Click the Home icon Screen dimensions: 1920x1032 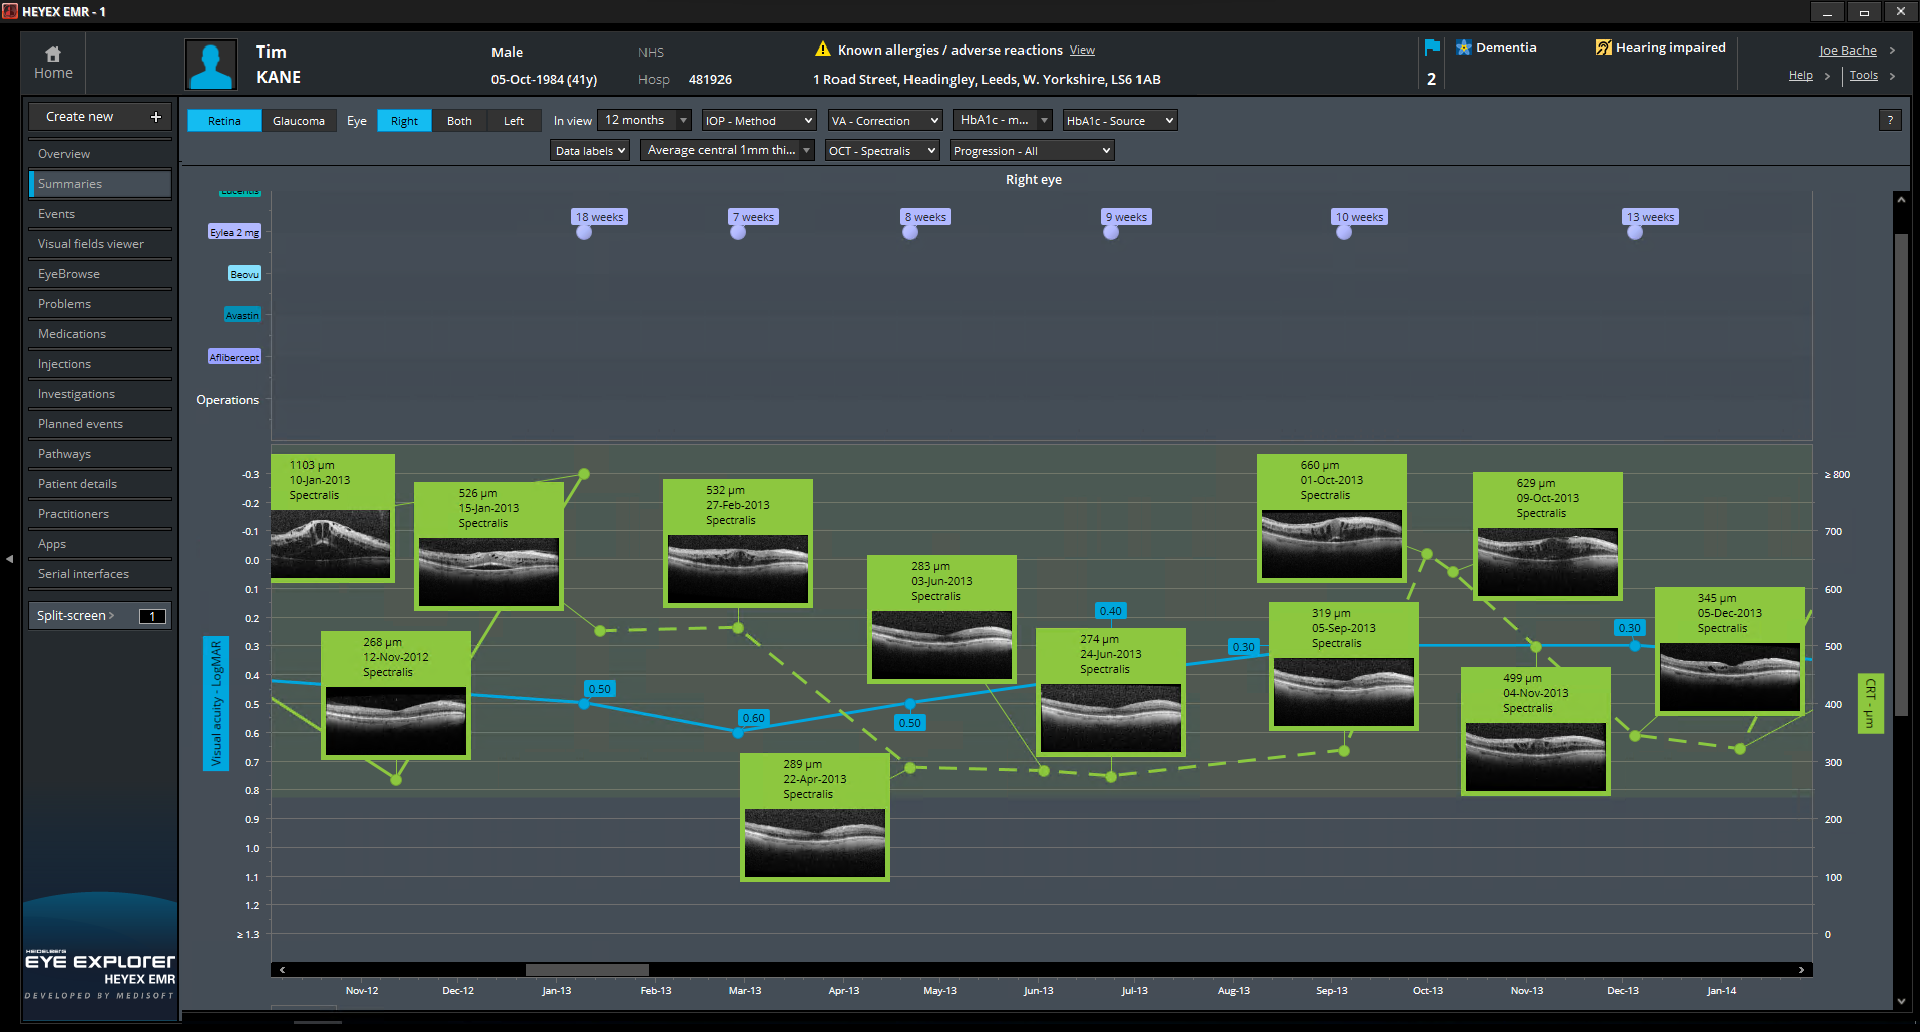coord(53,54)
